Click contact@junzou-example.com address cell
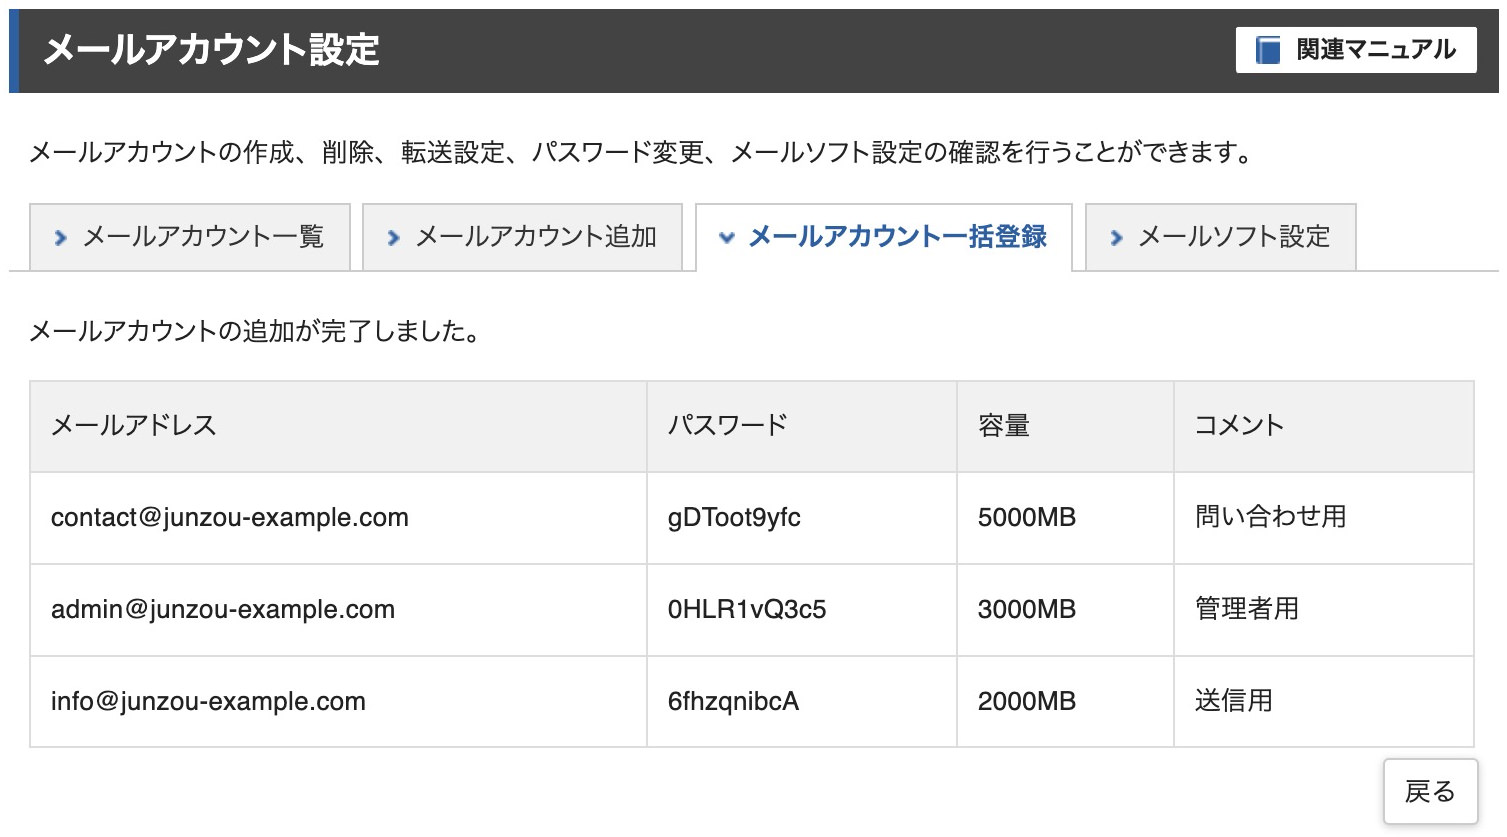This screenshot has width=1507, height=837. click(x=230, y=518)
